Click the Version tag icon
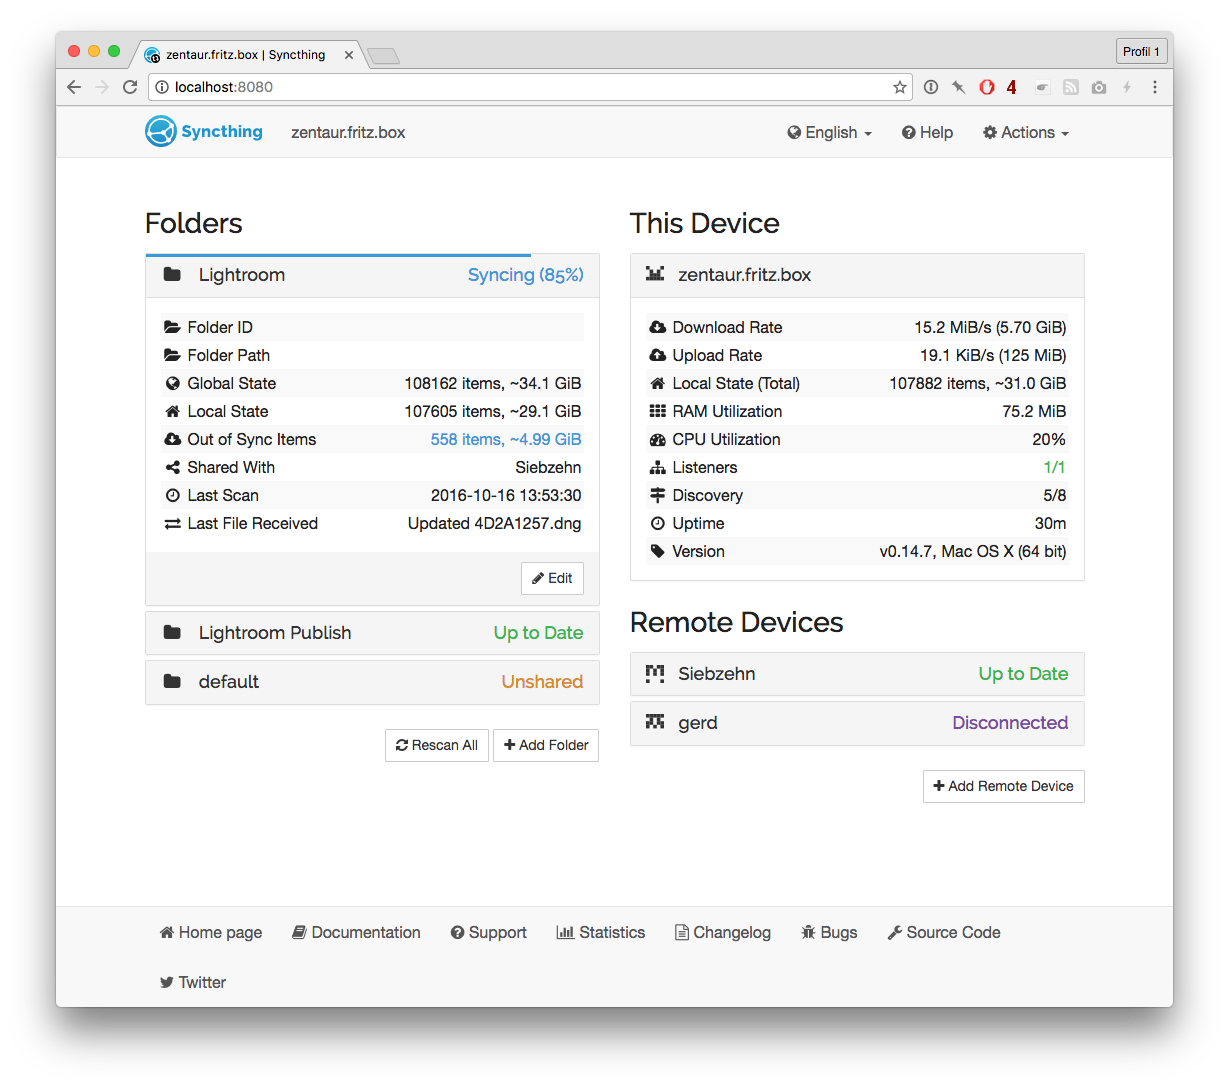This screenshot has width=1229, height=1087. [x=657, y=551]
